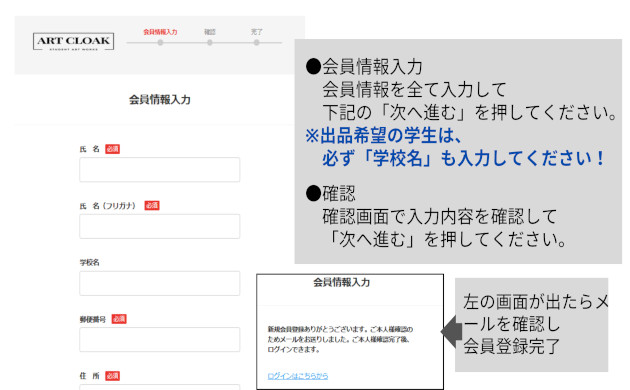Focus the 郵便番号 input field
The height and width of the screenshot is (390, 630).
160,340
